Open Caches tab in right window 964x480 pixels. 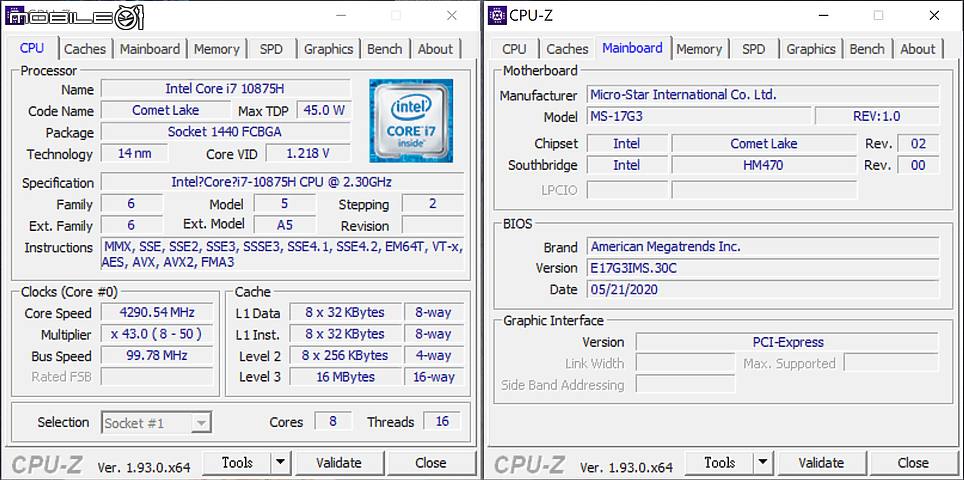[x=567, y=49]
